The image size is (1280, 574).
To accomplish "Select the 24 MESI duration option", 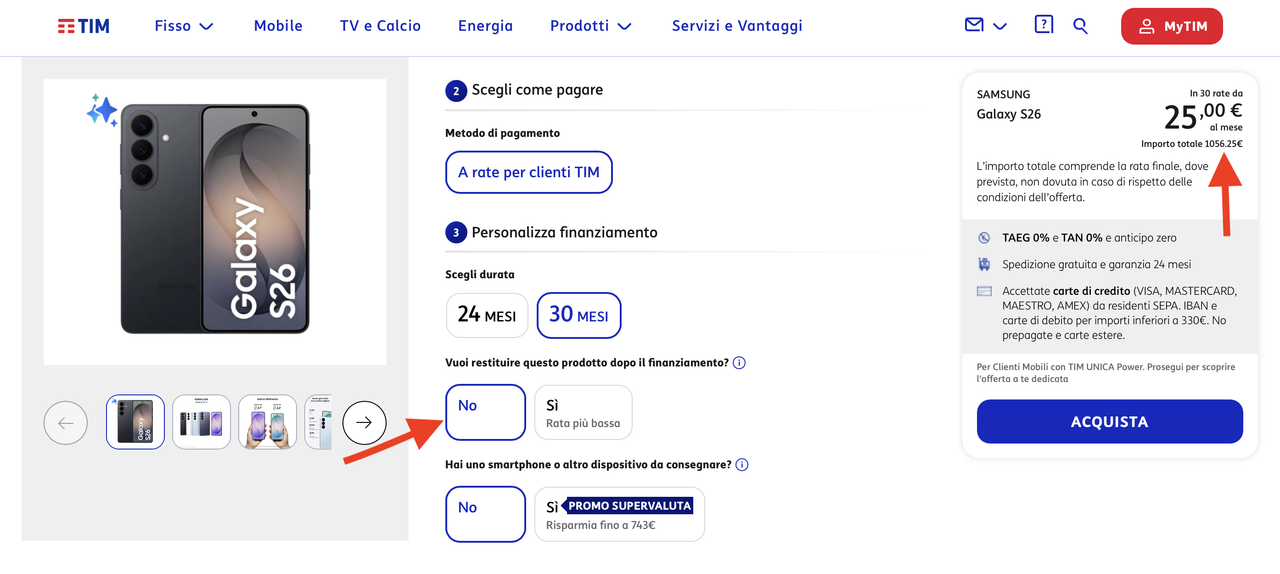I will [487, 315].
